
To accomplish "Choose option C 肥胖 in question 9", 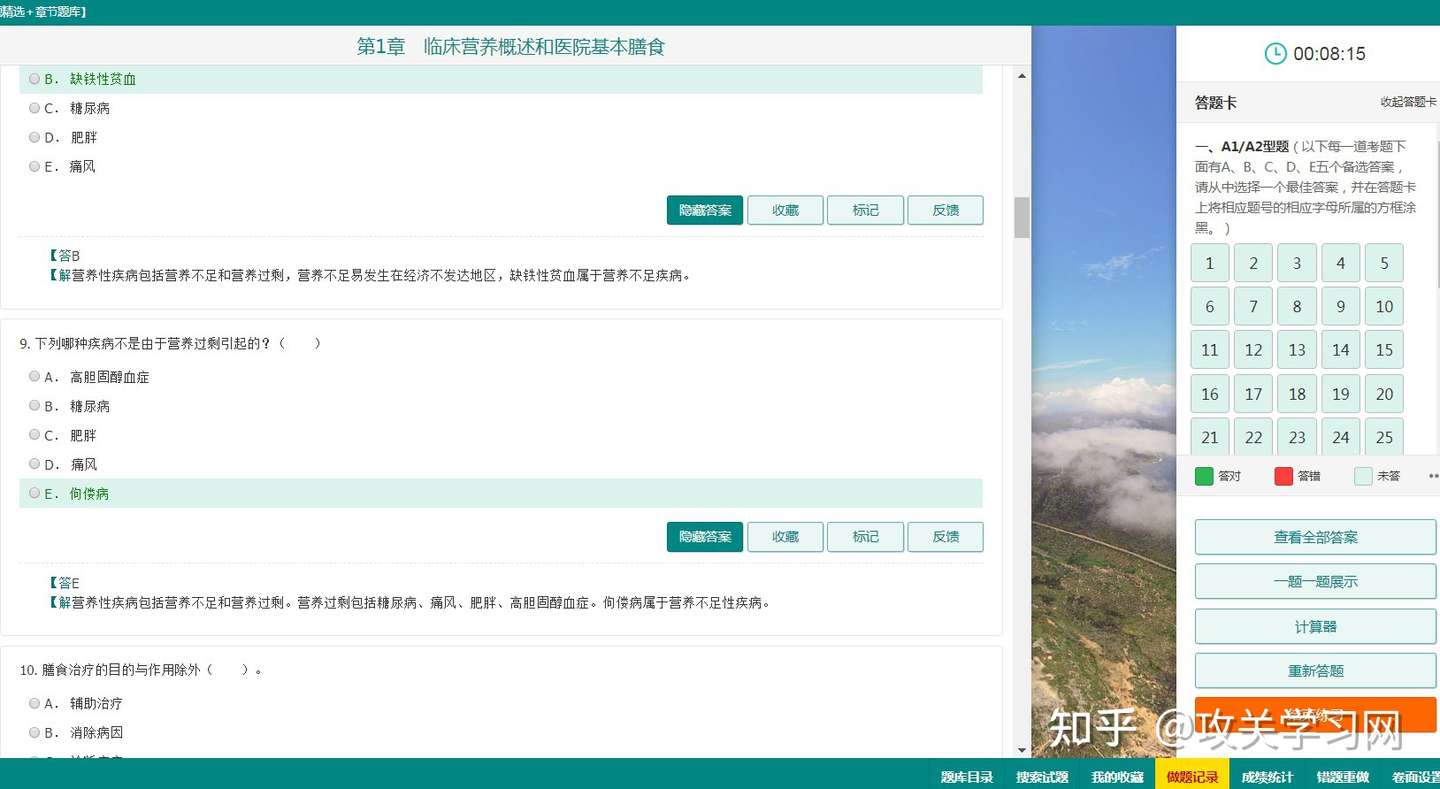I will click(35, 435).
